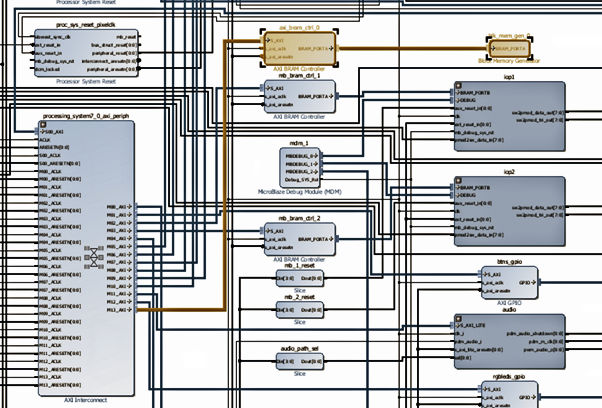
Task: Click the 'mb_bram_ctrl_2' block title
Action: coord(299,218)
